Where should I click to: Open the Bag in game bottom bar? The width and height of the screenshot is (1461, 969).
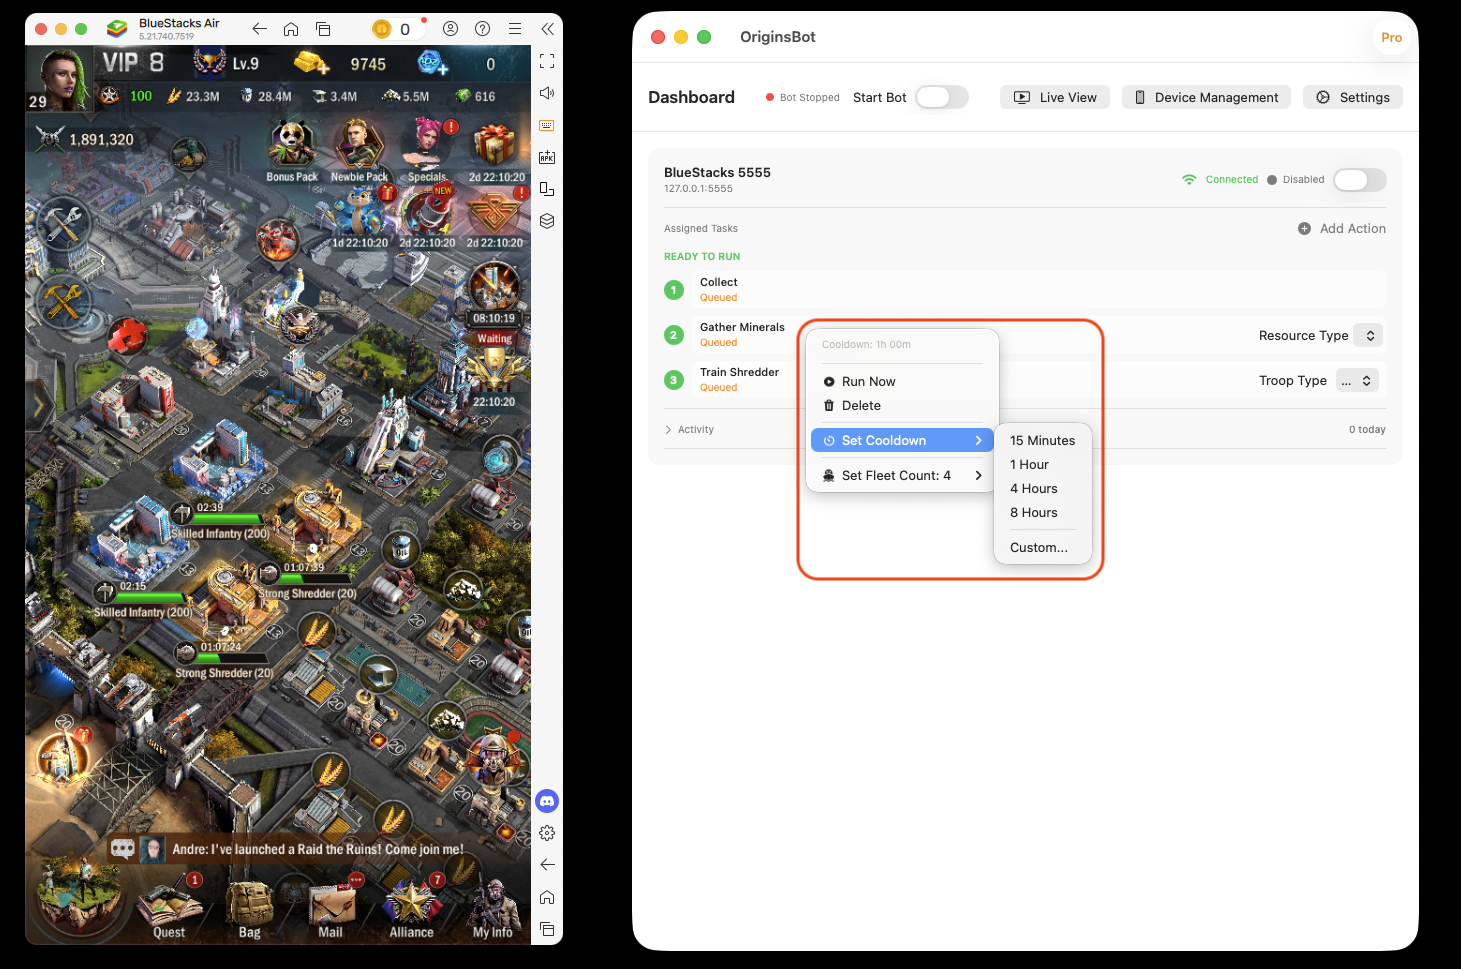point(249,910)
